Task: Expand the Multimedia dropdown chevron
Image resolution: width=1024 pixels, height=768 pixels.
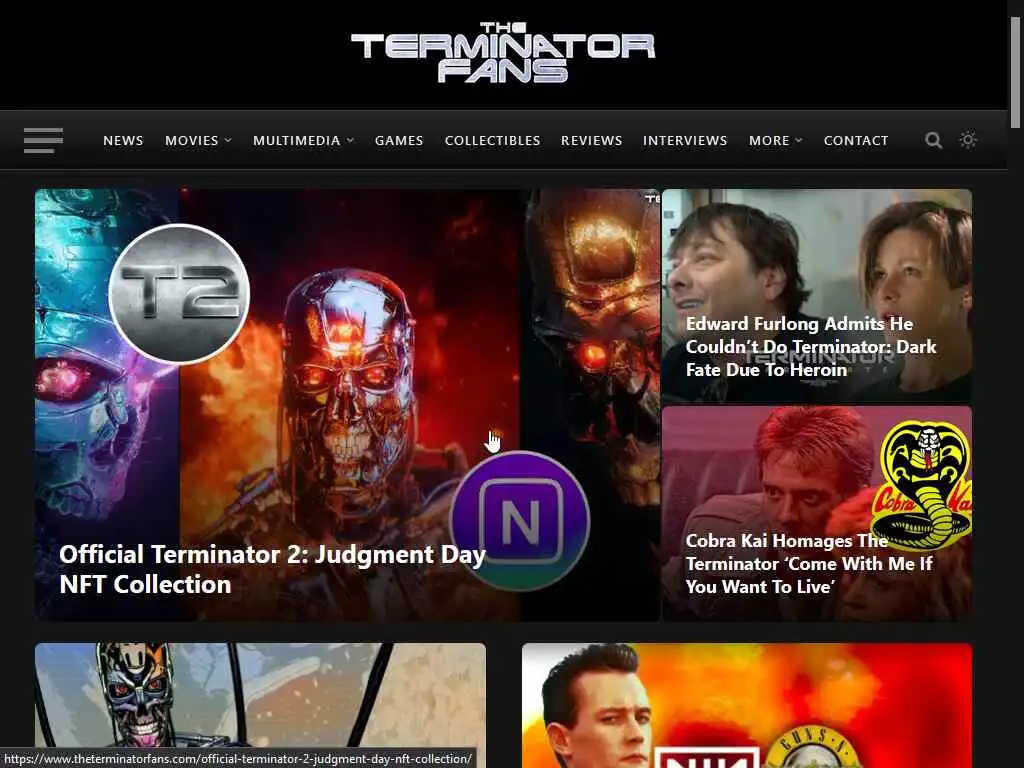Action: point(350,140)
